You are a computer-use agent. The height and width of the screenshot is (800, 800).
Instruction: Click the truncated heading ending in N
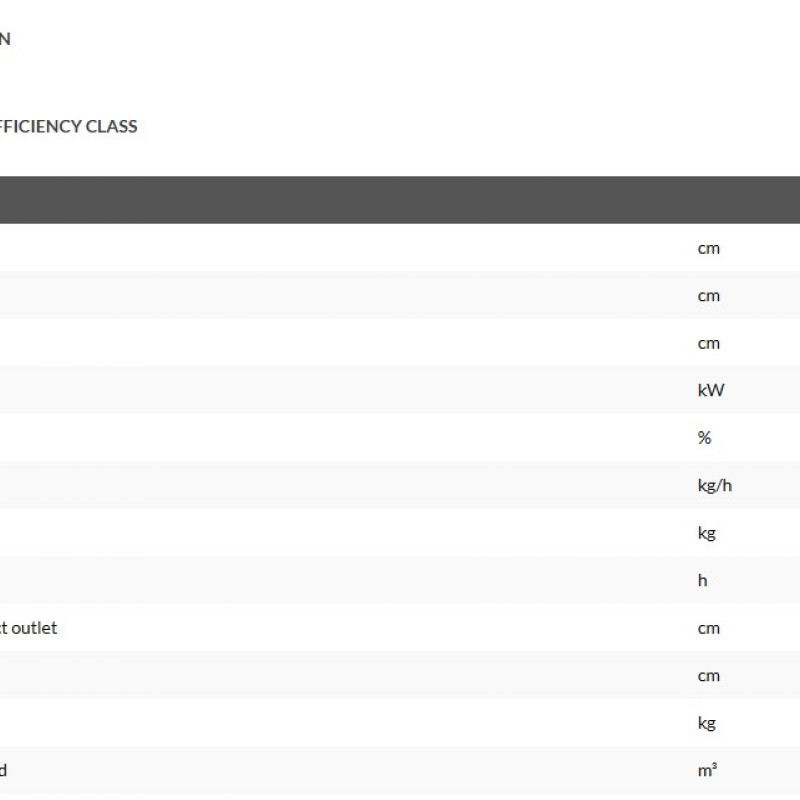coord(5,39)
